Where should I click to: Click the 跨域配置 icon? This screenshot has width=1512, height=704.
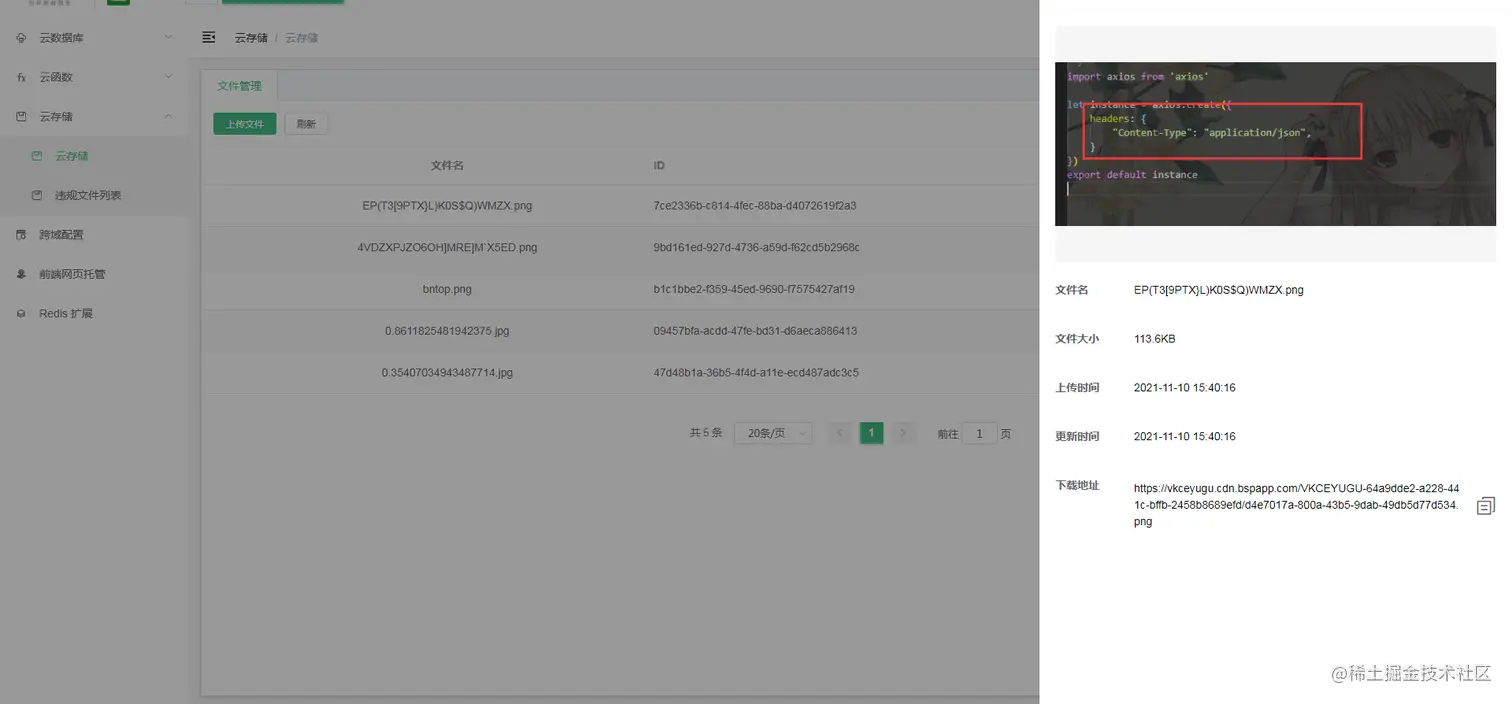tap(22, 235)
